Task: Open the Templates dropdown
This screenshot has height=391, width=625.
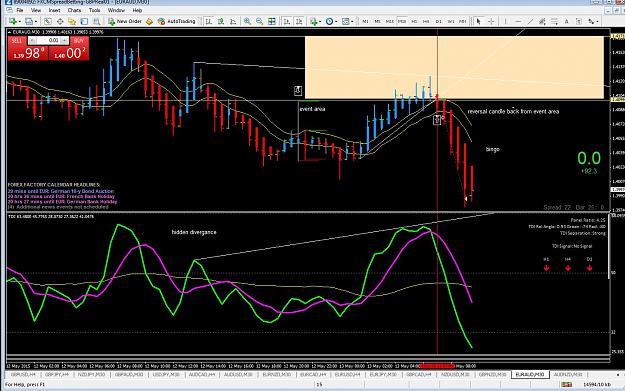Action: click(347, 21)
